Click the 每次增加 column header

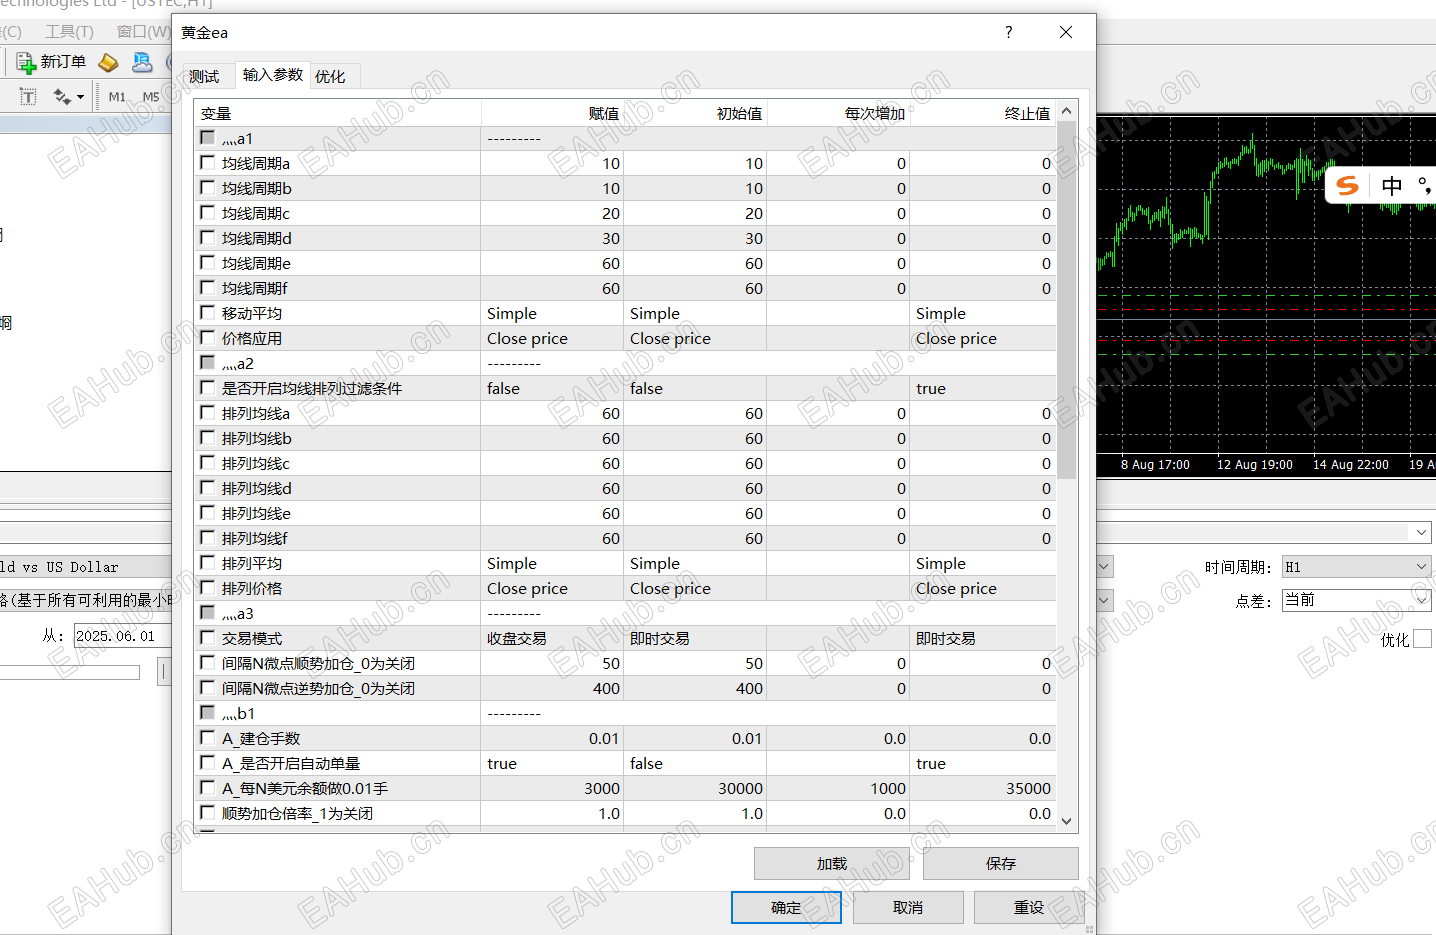click(x=838, y=113)
